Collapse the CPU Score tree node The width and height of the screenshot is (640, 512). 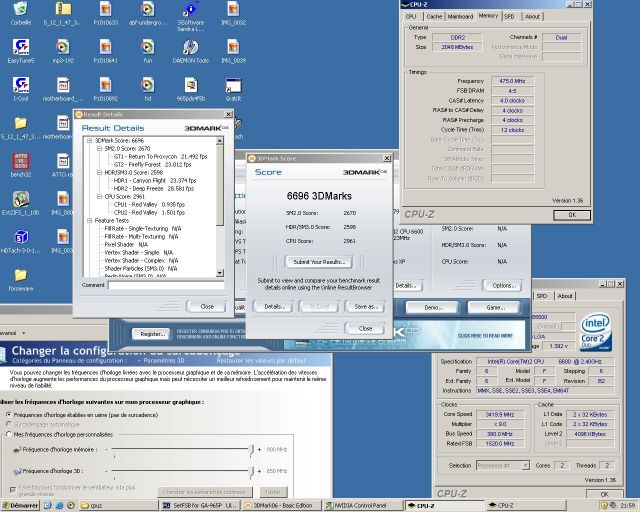(99, 196)
